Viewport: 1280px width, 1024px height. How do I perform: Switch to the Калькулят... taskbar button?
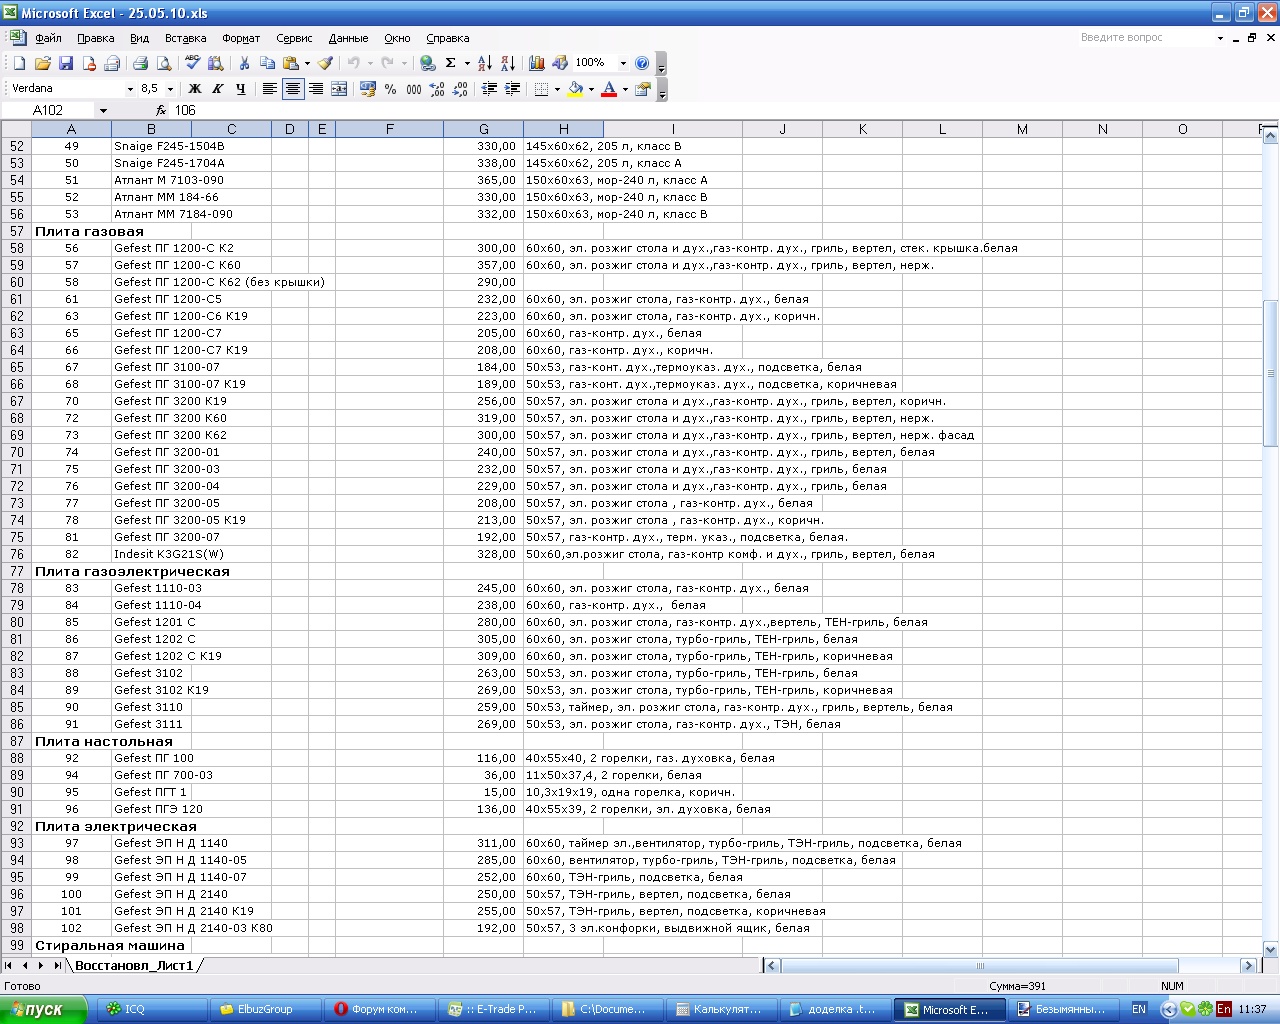pos(722,1010)
